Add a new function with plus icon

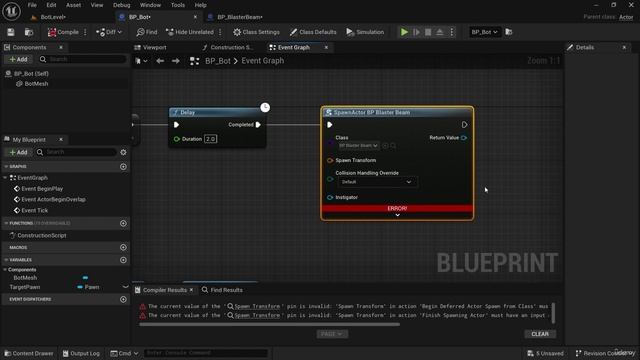click(x=123, y=223)
